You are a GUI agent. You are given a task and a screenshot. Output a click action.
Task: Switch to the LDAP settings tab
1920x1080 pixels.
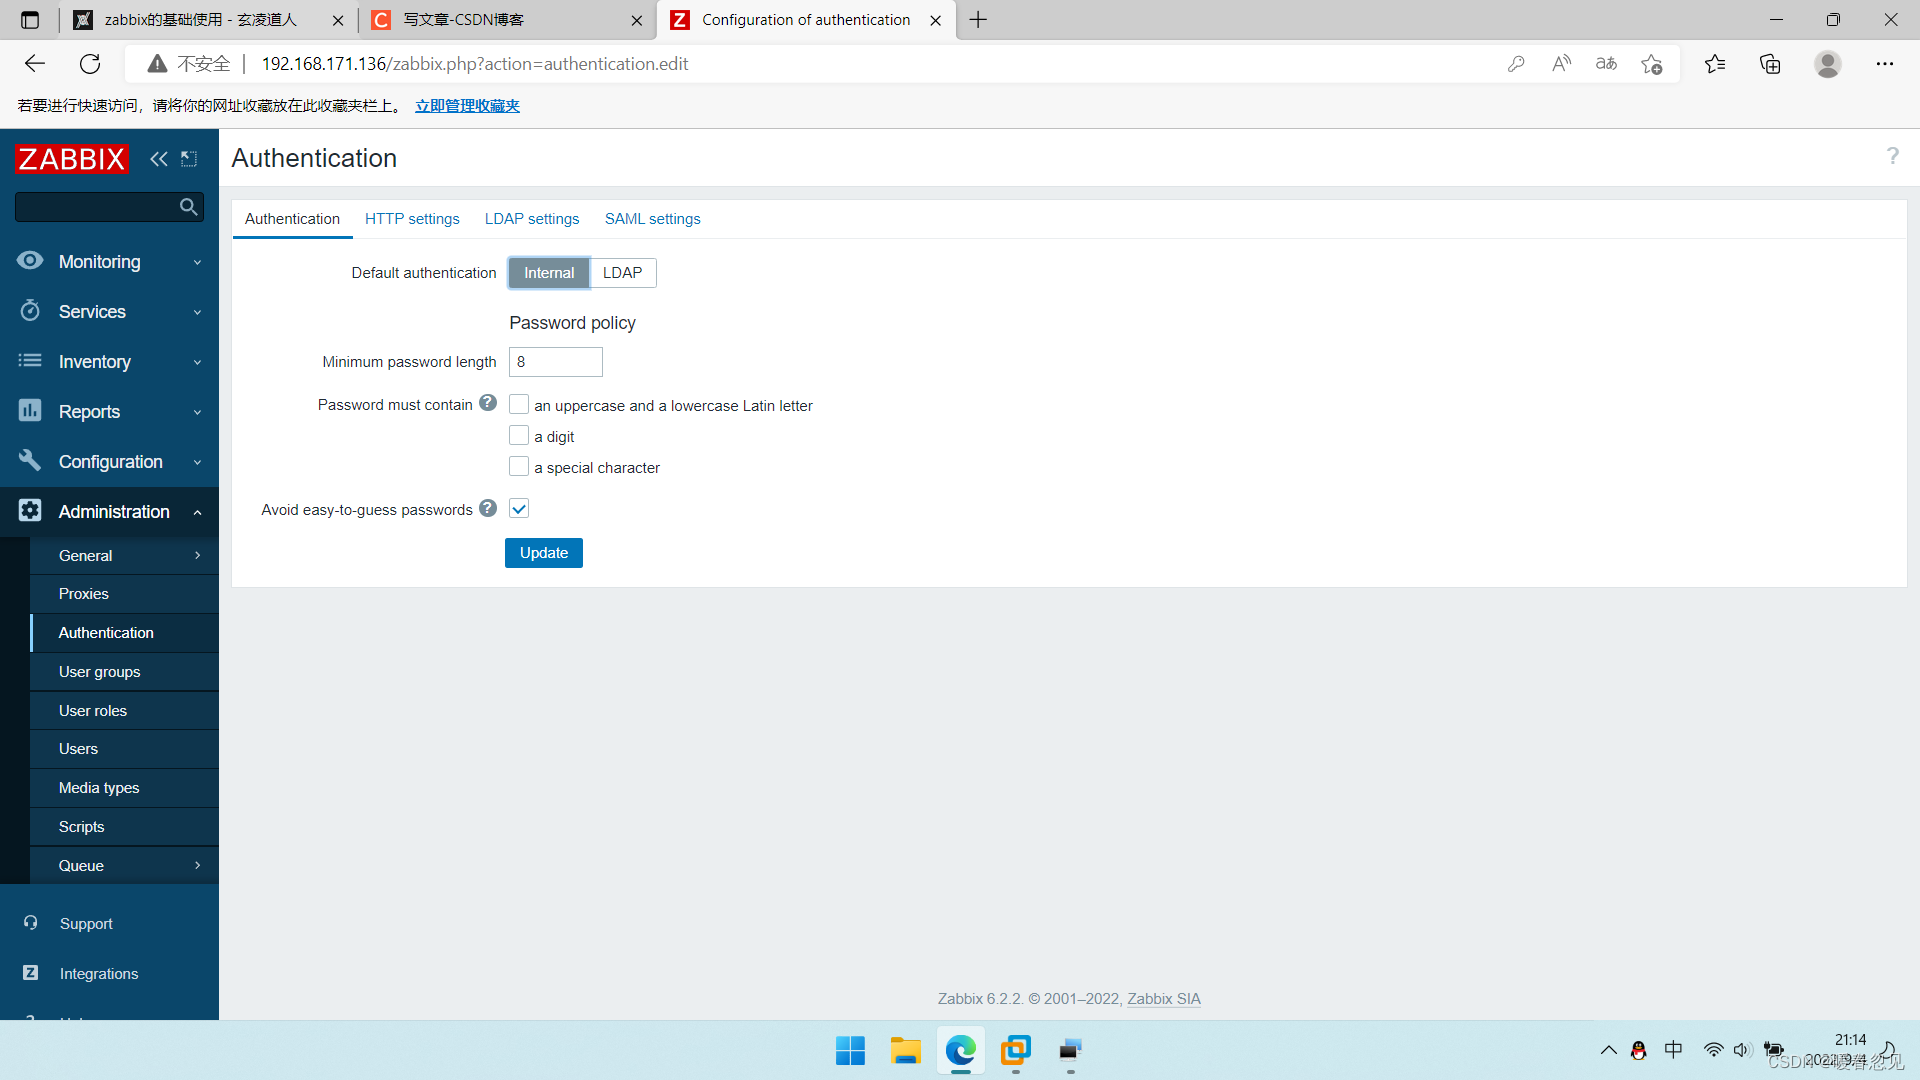(532, 219)
